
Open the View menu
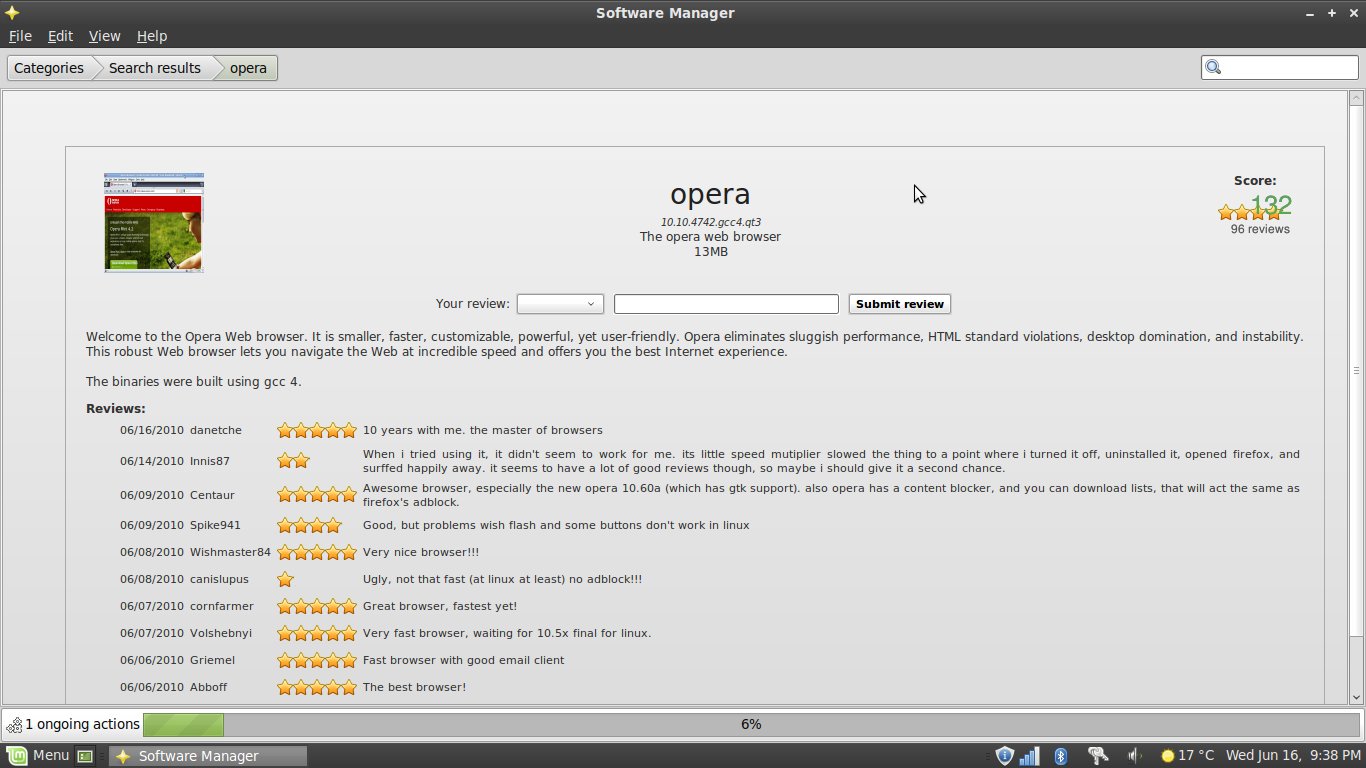104,36
